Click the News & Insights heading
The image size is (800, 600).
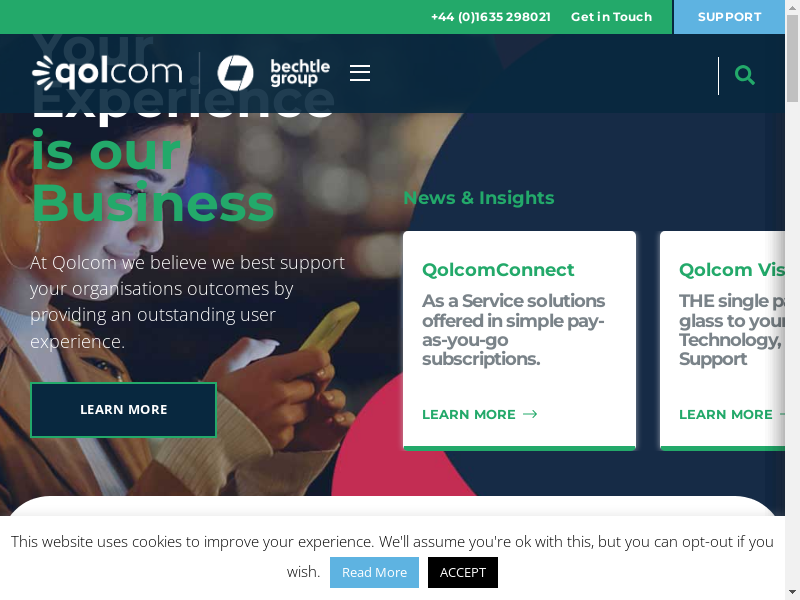pos(479,197)
